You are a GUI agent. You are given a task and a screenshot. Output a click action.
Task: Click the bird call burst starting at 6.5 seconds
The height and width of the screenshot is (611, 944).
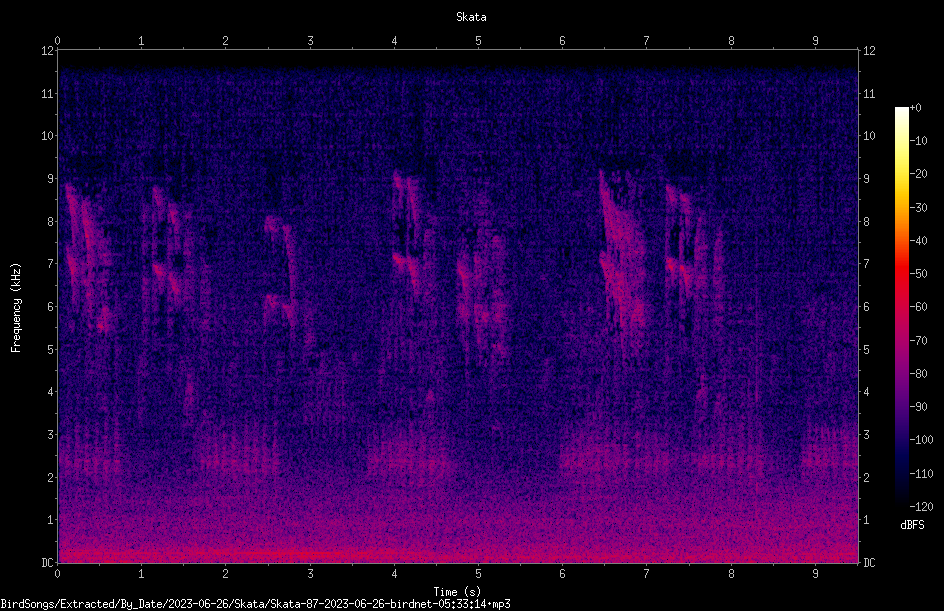(x=623, y=259)
